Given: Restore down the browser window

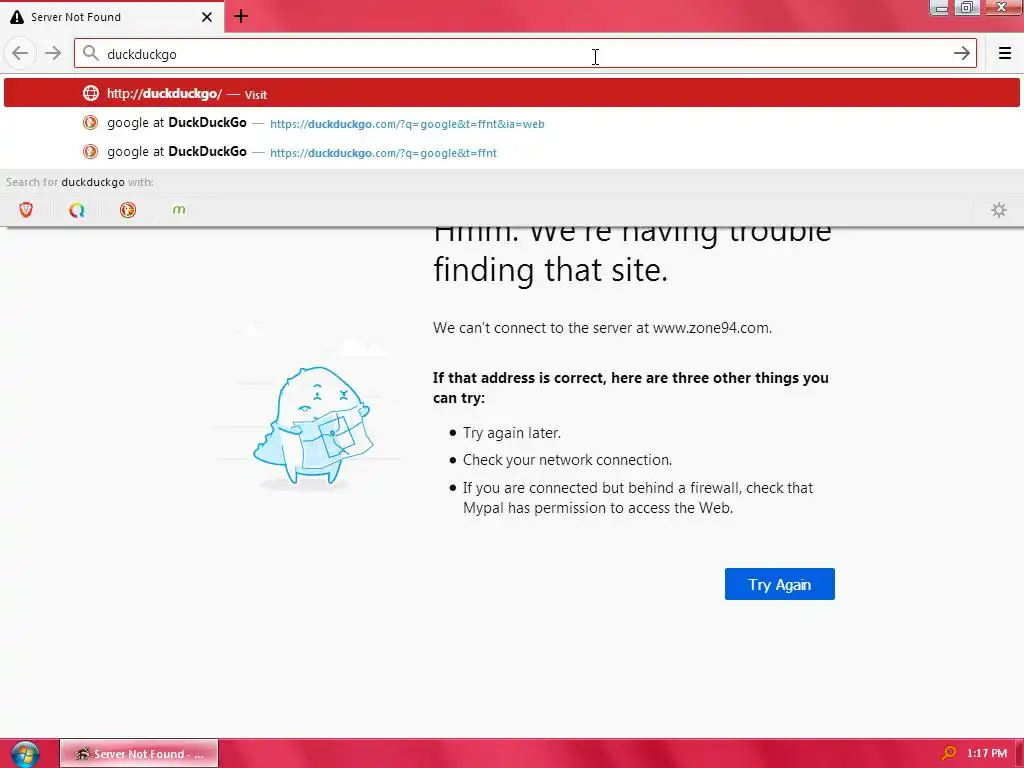Looking at the screenshot, I should [x=967, y=8].
